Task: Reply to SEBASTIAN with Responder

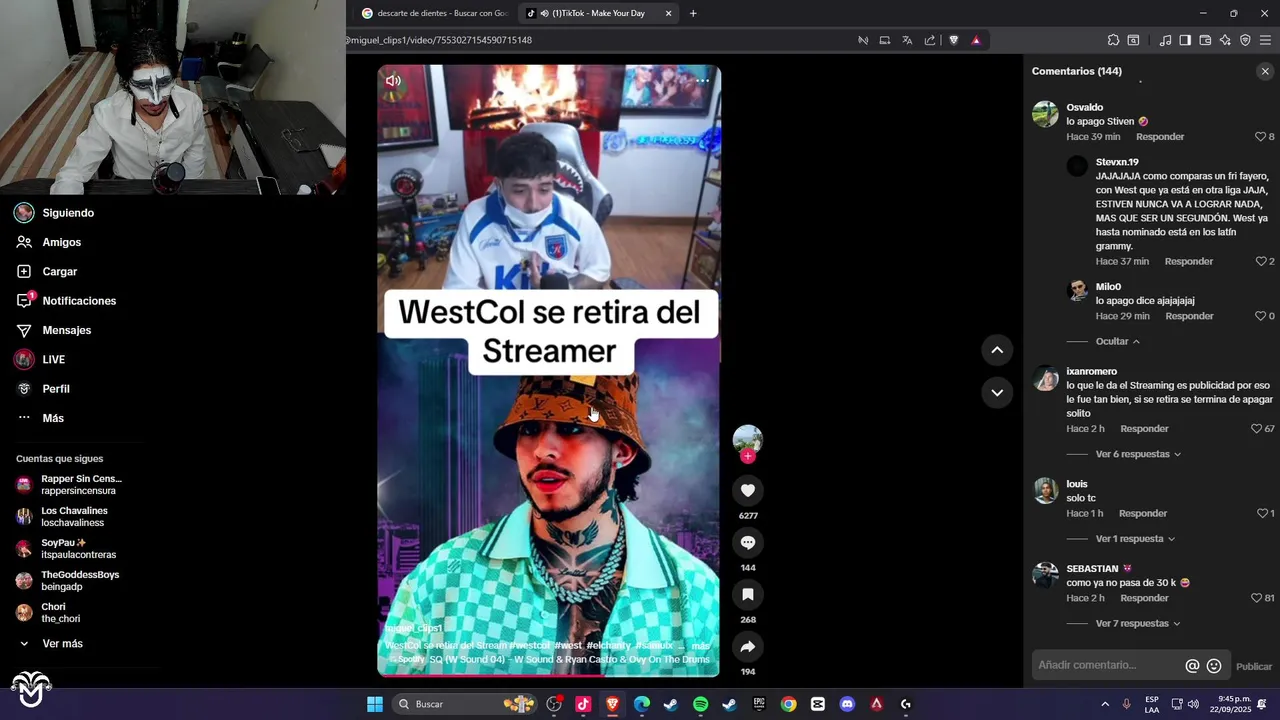Action: pos(1144,598)
